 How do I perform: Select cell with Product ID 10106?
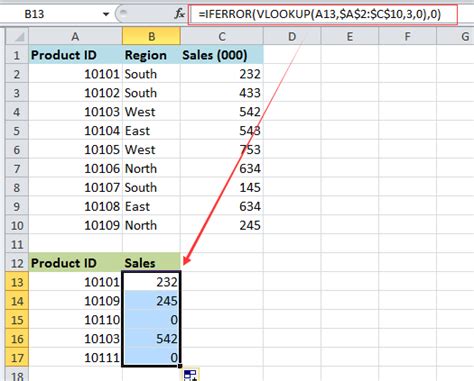coord(75,168)
